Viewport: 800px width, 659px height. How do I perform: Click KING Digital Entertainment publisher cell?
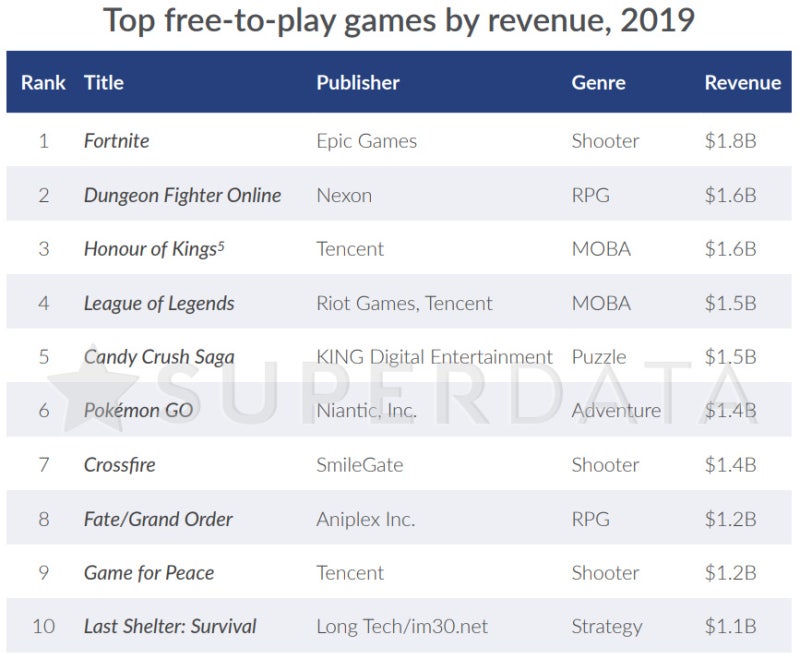(434, 357)
